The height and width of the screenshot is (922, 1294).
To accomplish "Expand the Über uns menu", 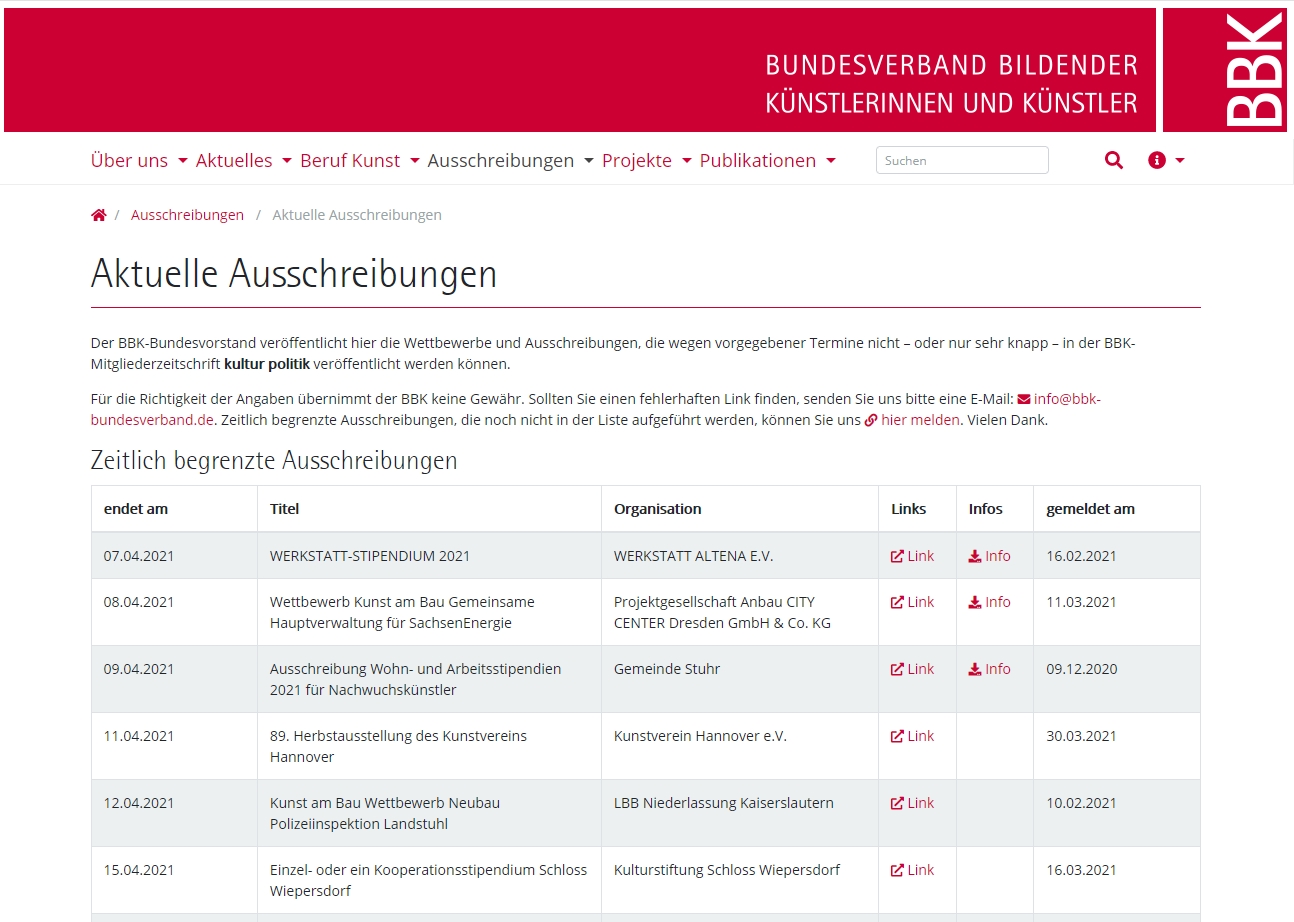I will pos(139,160).
